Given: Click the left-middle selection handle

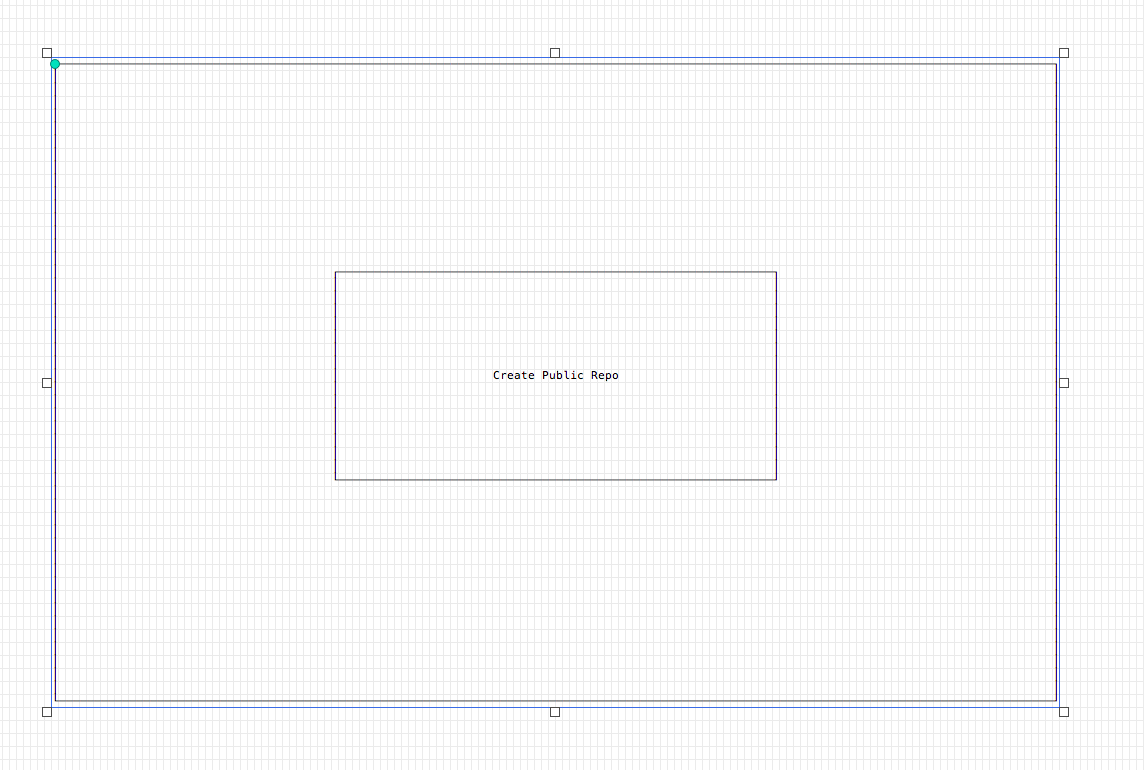Looking at the screenshot, I should (47, 382).
